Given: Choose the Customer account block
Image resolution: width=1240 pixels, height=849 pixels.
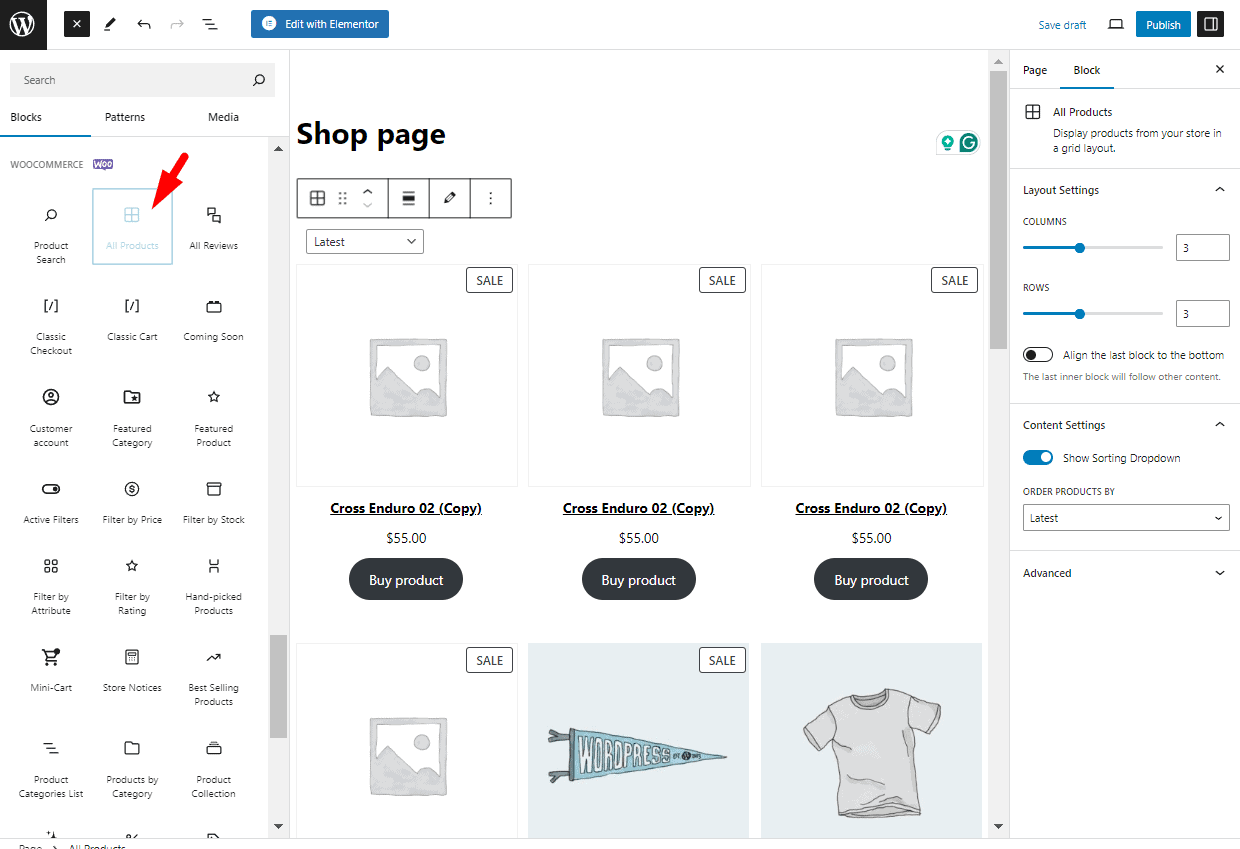Looking at the screenshot, I should pyautogui.click(x=51, y=415).
